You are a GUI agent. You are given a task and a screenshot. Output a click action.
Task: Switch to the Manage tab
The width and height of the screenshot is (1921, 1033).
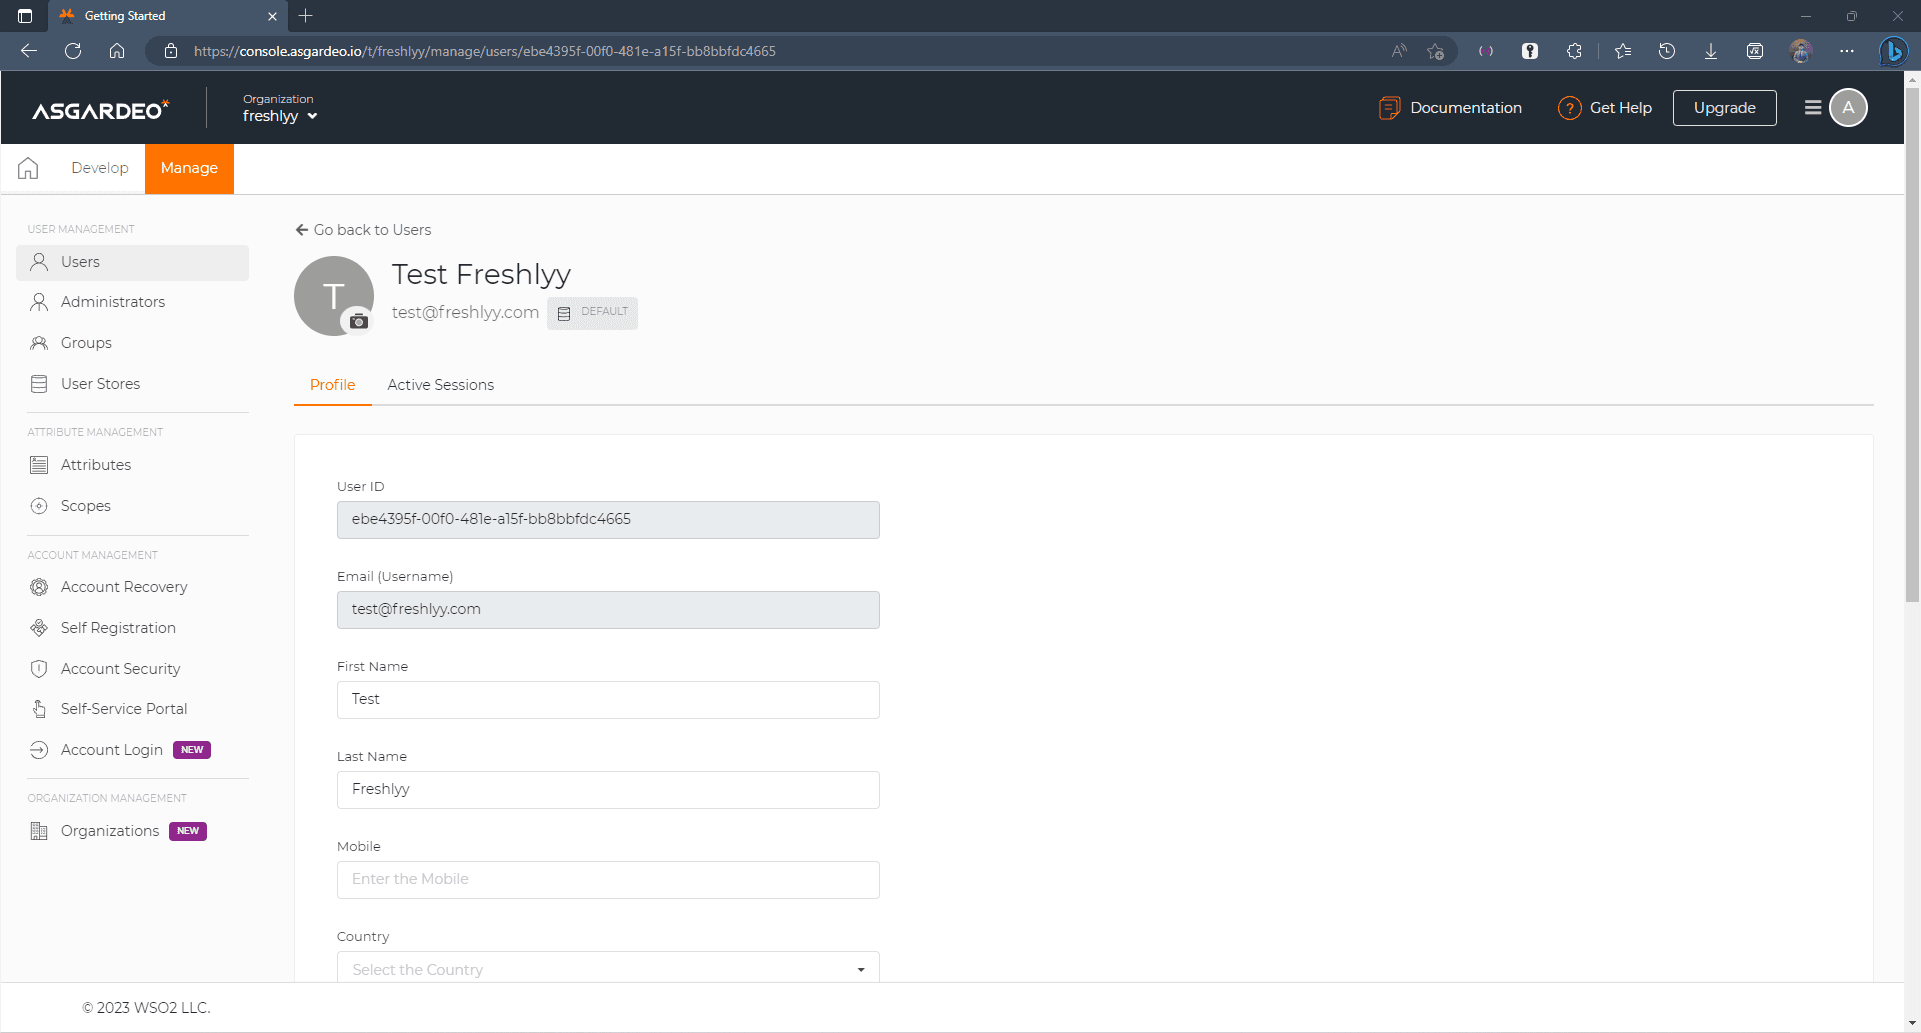(189, 168)
